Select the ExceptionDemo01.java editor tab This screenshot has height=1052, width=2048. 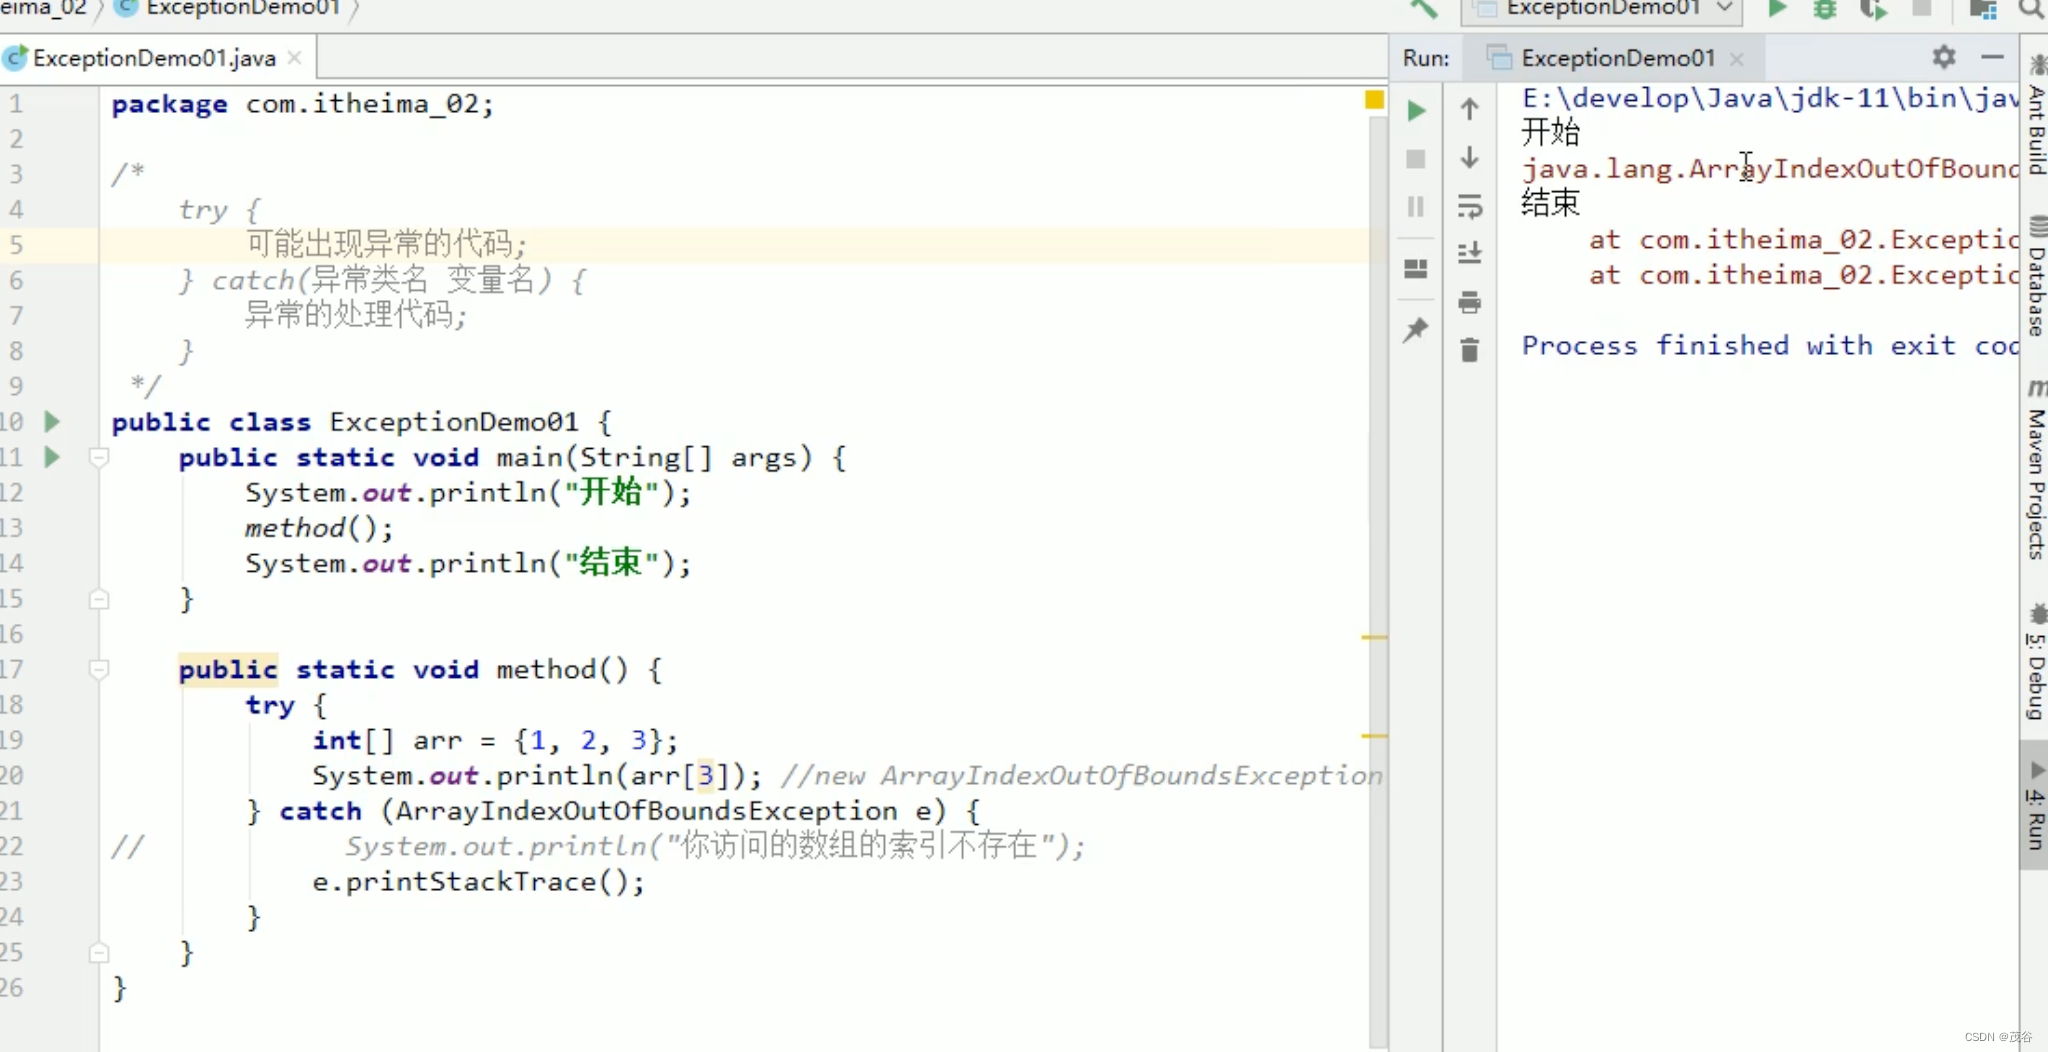154,58
